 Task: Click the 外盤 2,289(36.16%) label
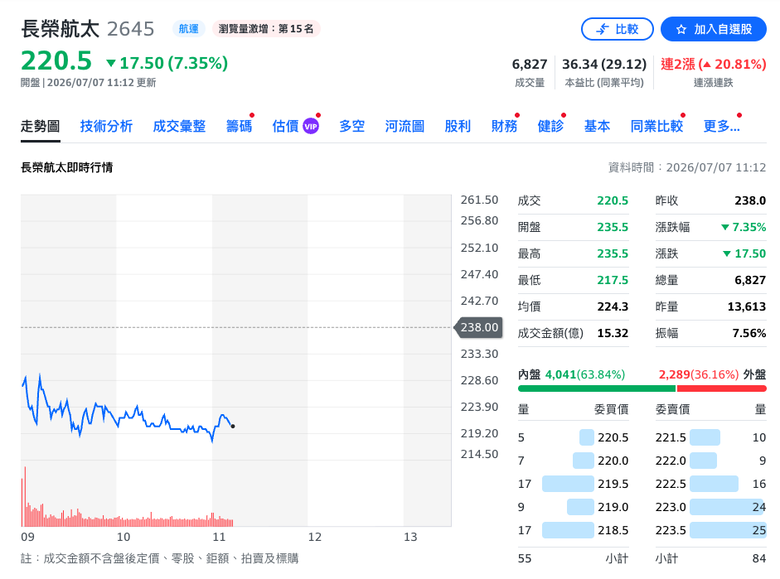(x=712, y=374)
